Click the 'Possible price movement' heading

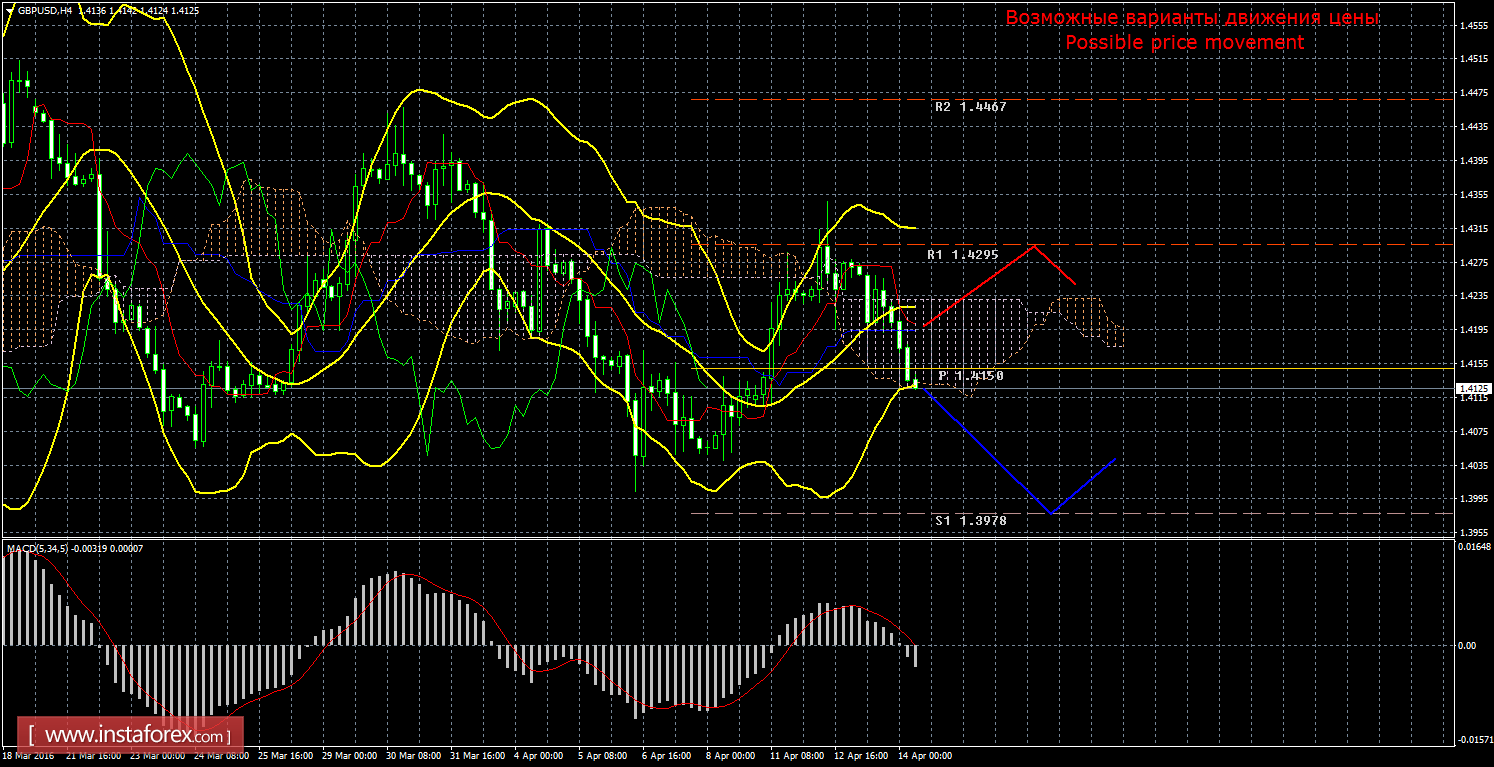coord(1184,42)
